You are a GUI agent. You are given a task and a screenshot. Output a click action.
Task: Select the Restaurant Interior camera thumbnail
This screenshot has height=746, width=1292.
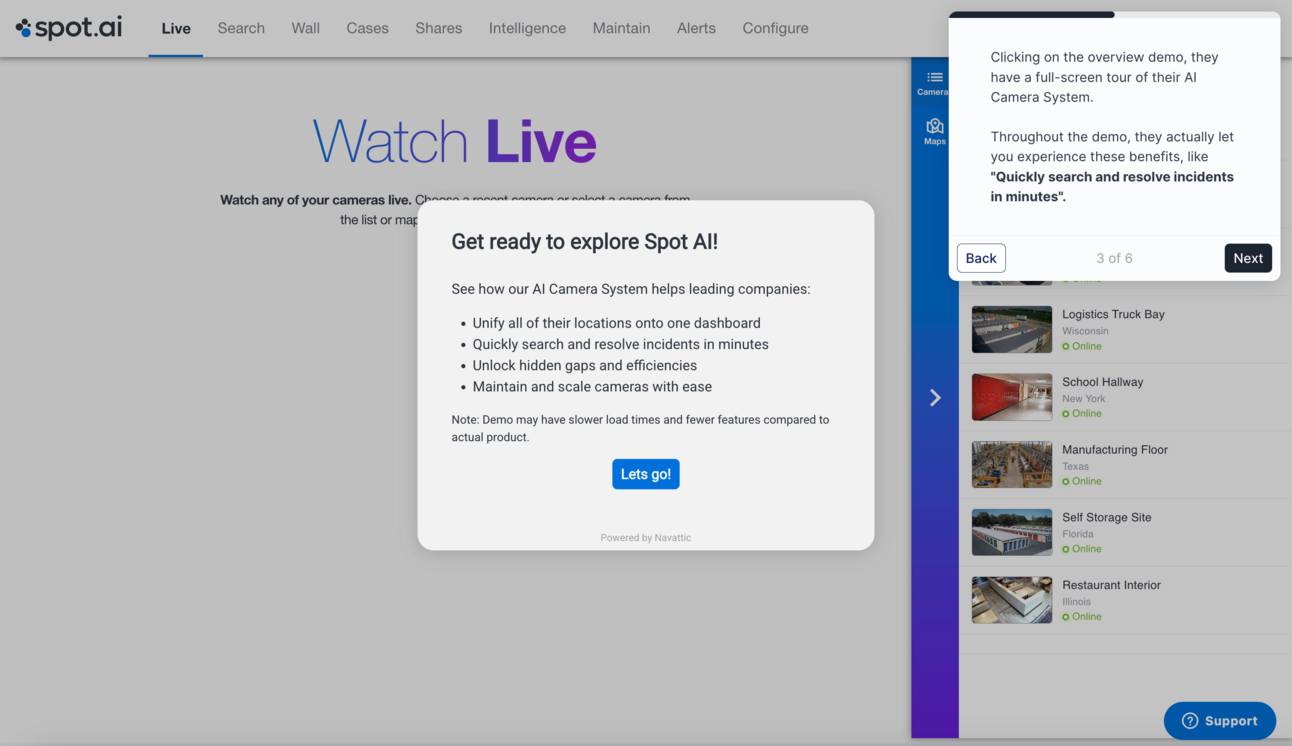pos(1012,600)
